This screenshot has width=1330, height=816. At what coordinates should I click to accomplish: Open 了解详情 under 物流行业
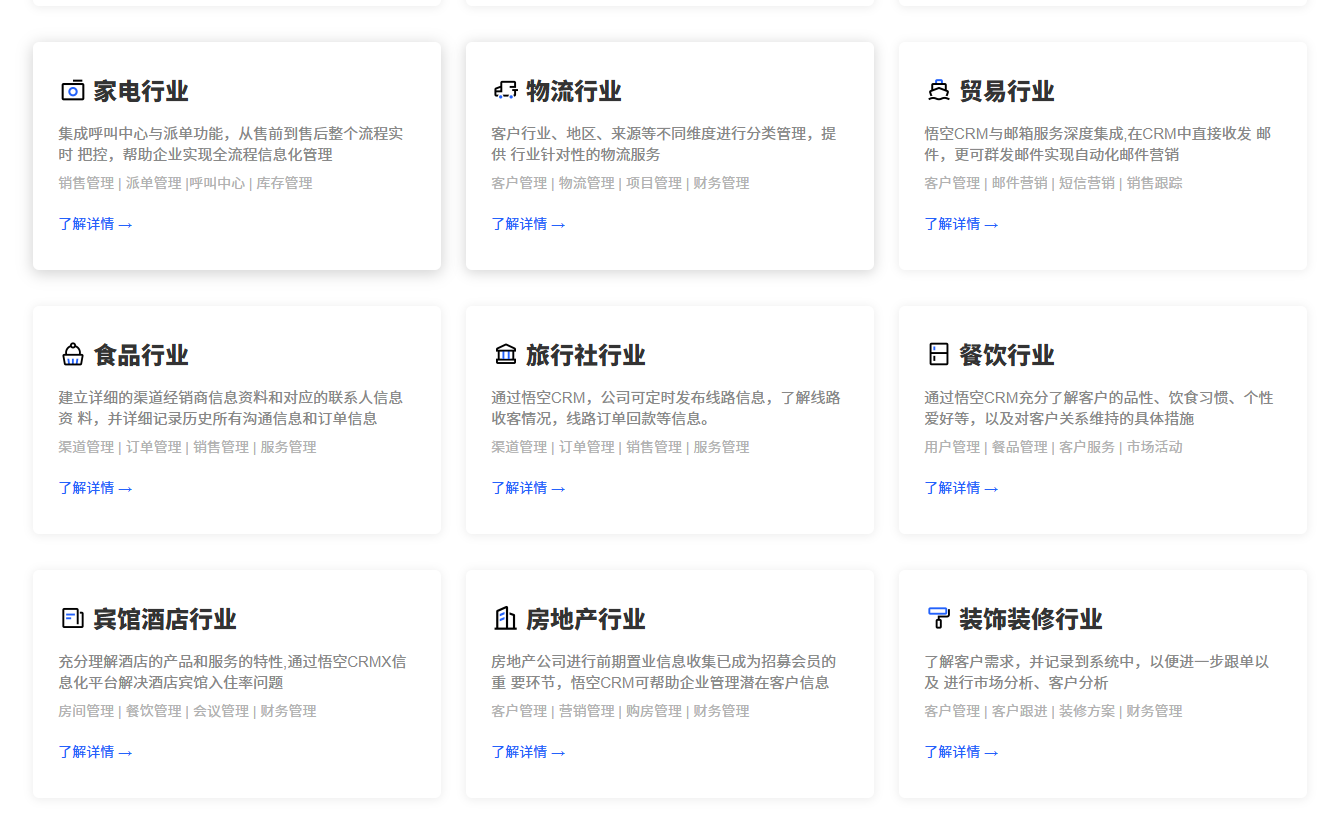click(528, 223)
